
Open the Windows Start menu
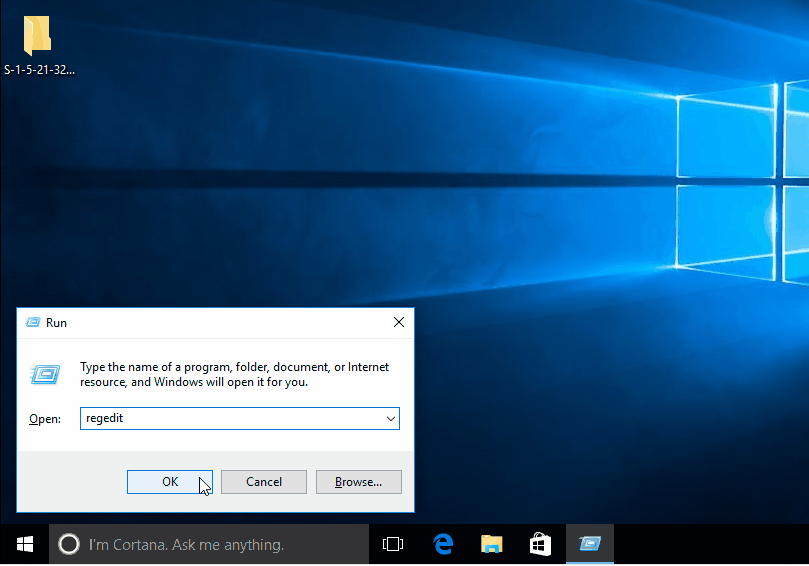click(x=24, y=545)
